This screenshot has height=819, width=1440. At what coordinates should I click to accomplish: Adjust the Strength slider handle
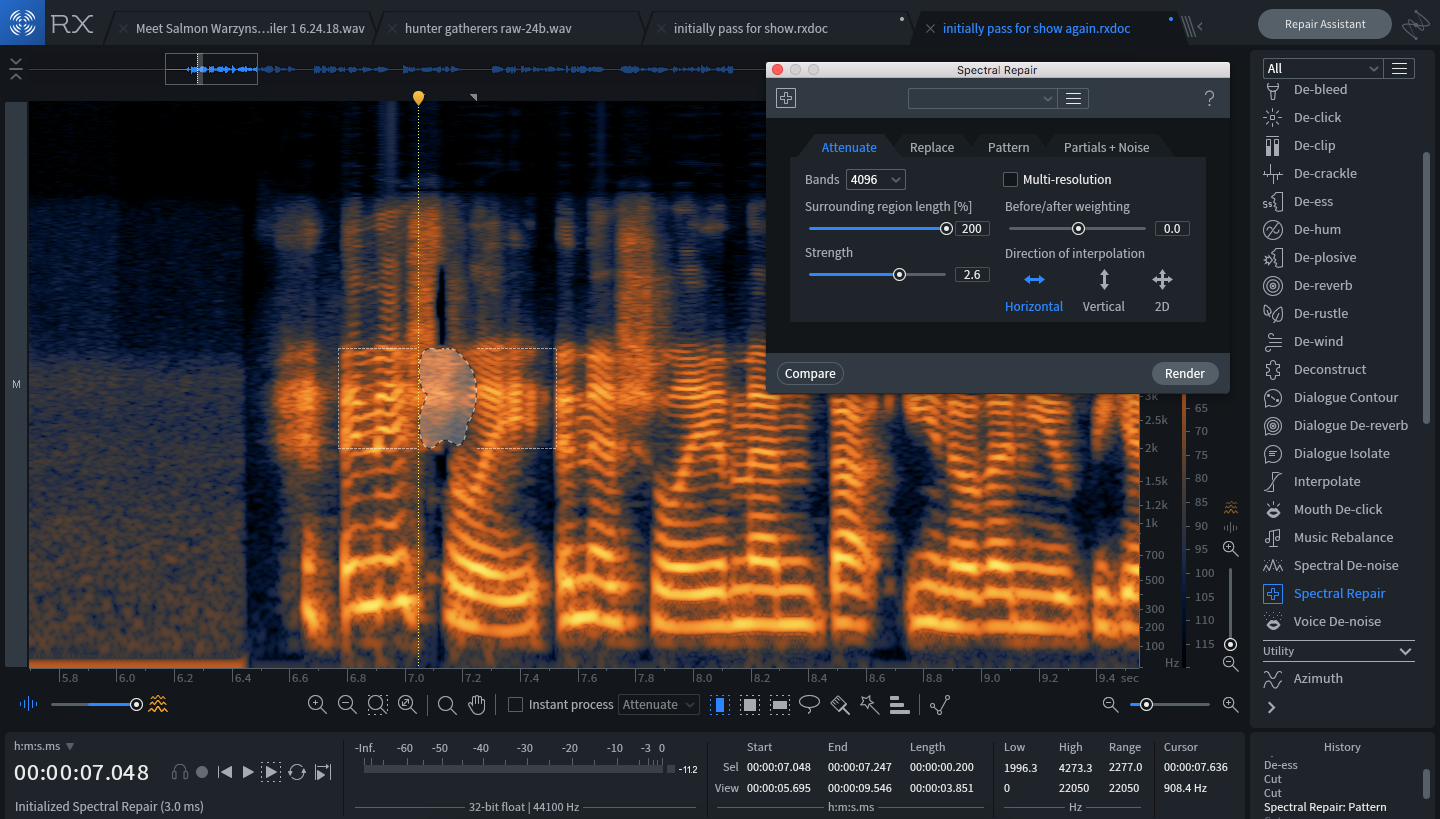(x=899, y=274)
